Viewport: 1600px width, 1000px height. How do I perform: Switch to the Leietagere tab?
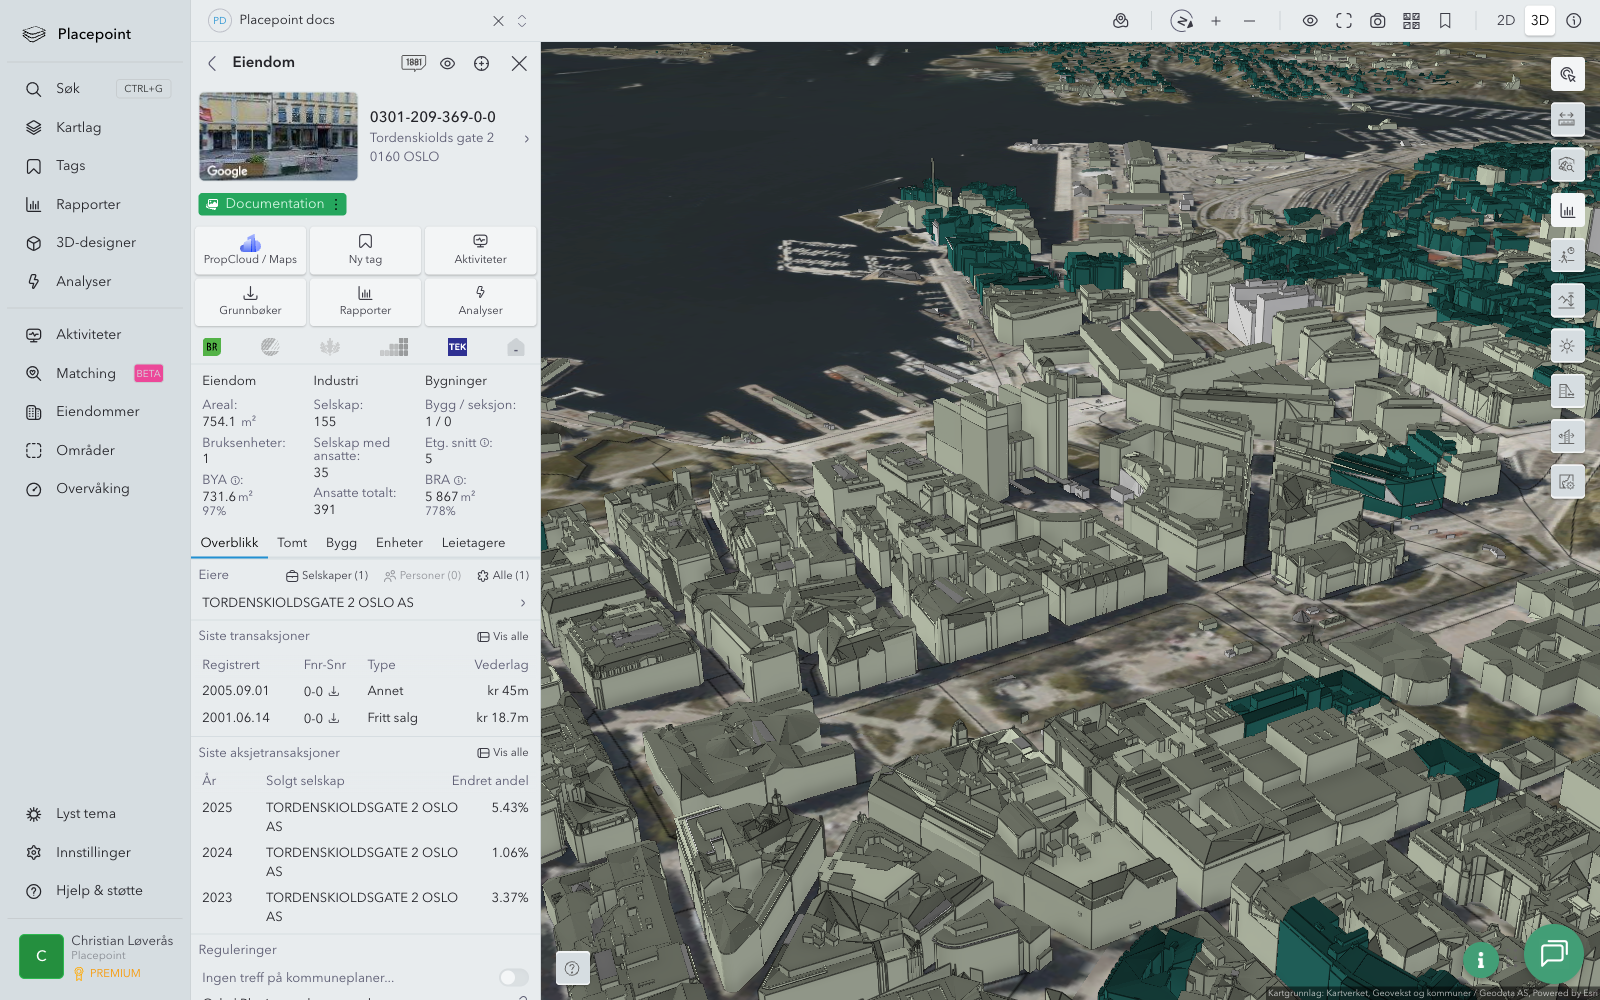473,543
